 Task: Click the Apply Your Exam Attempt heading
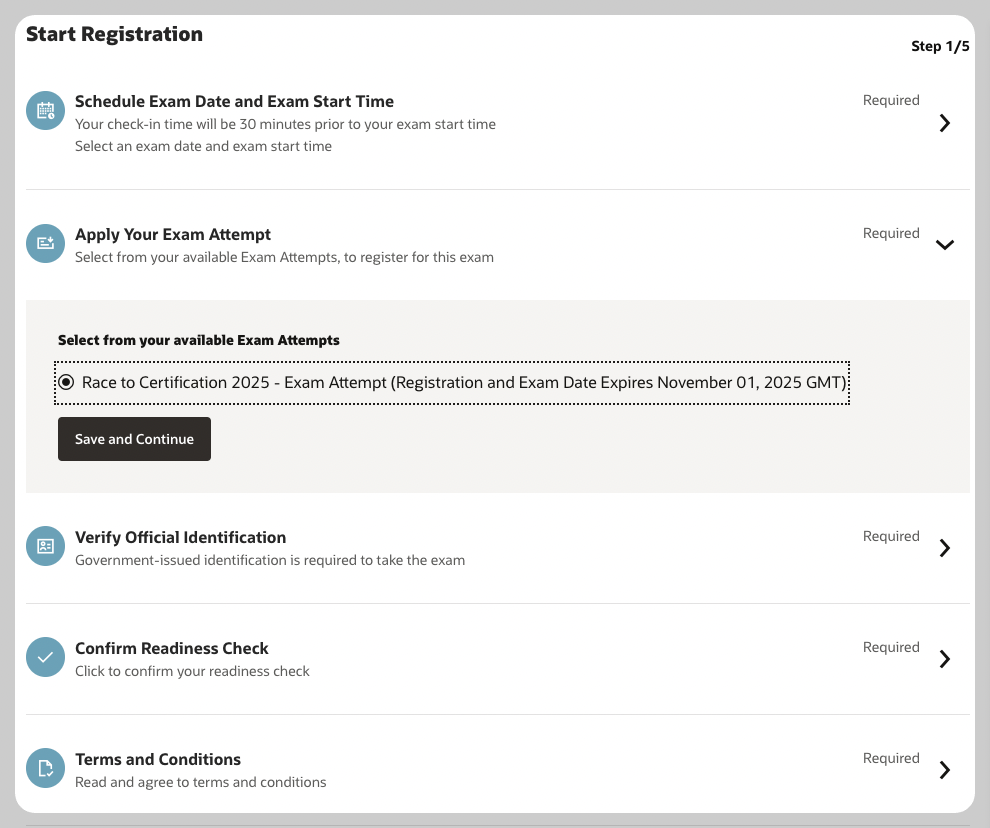point(173,234)
